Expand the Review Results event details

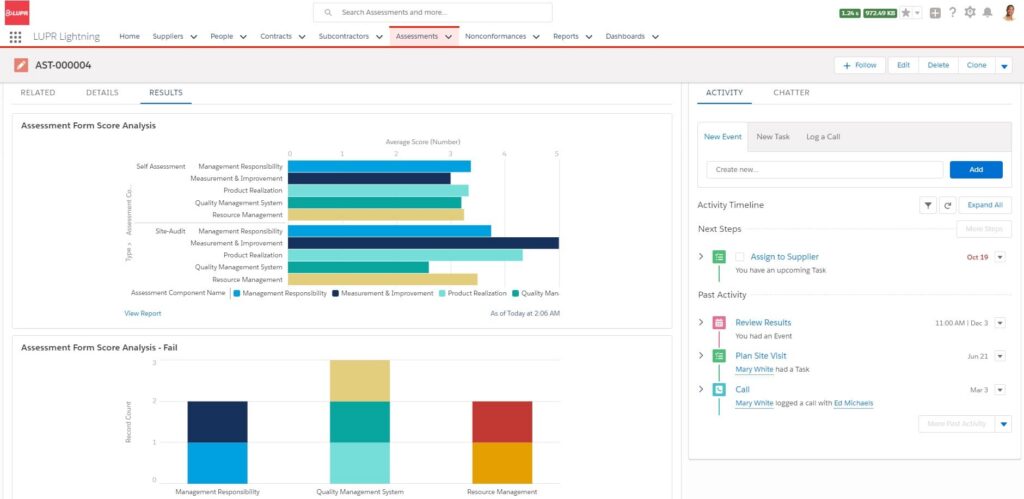pyautogui.click(x=701, y=323)
